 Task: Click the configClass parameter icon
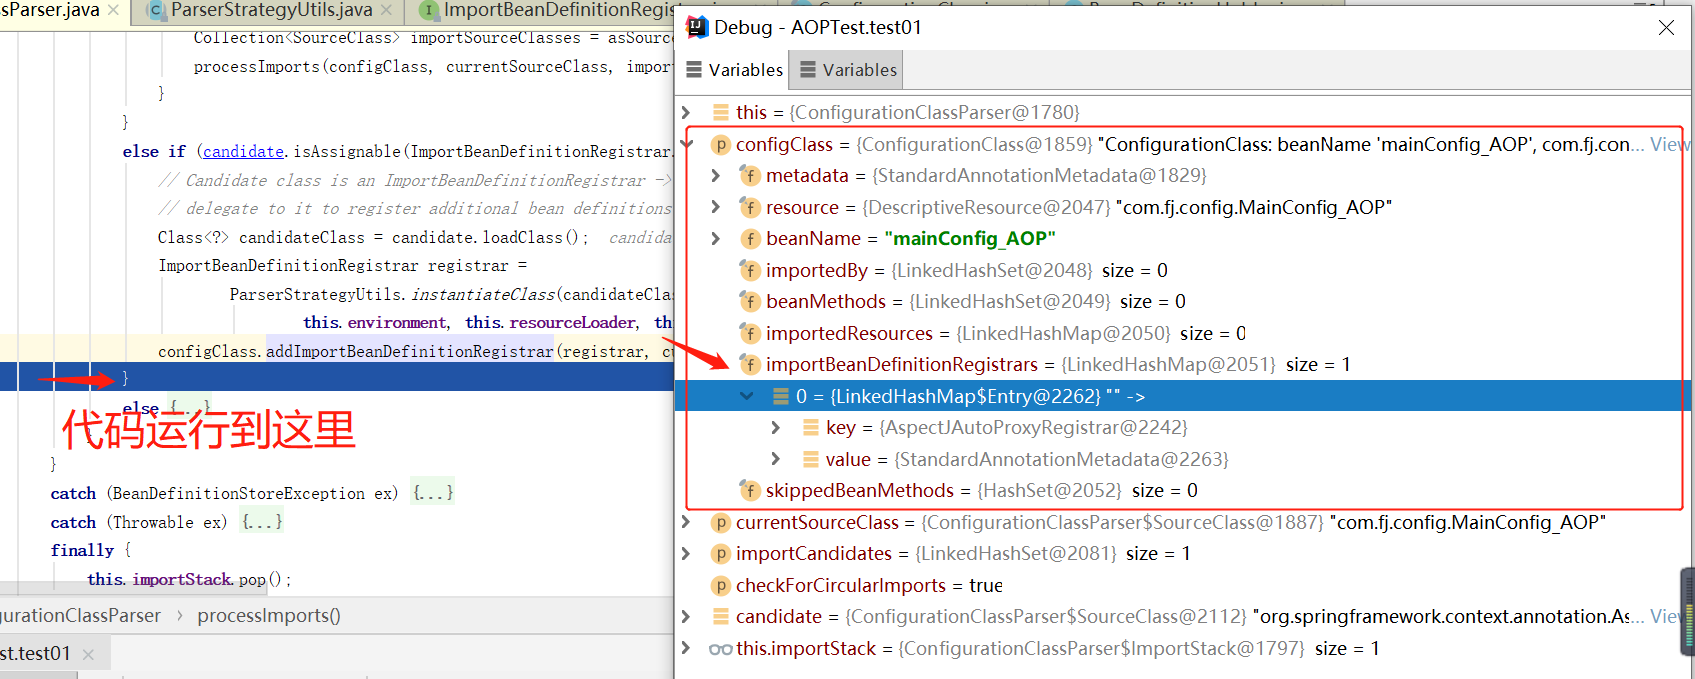coord(720,144)
